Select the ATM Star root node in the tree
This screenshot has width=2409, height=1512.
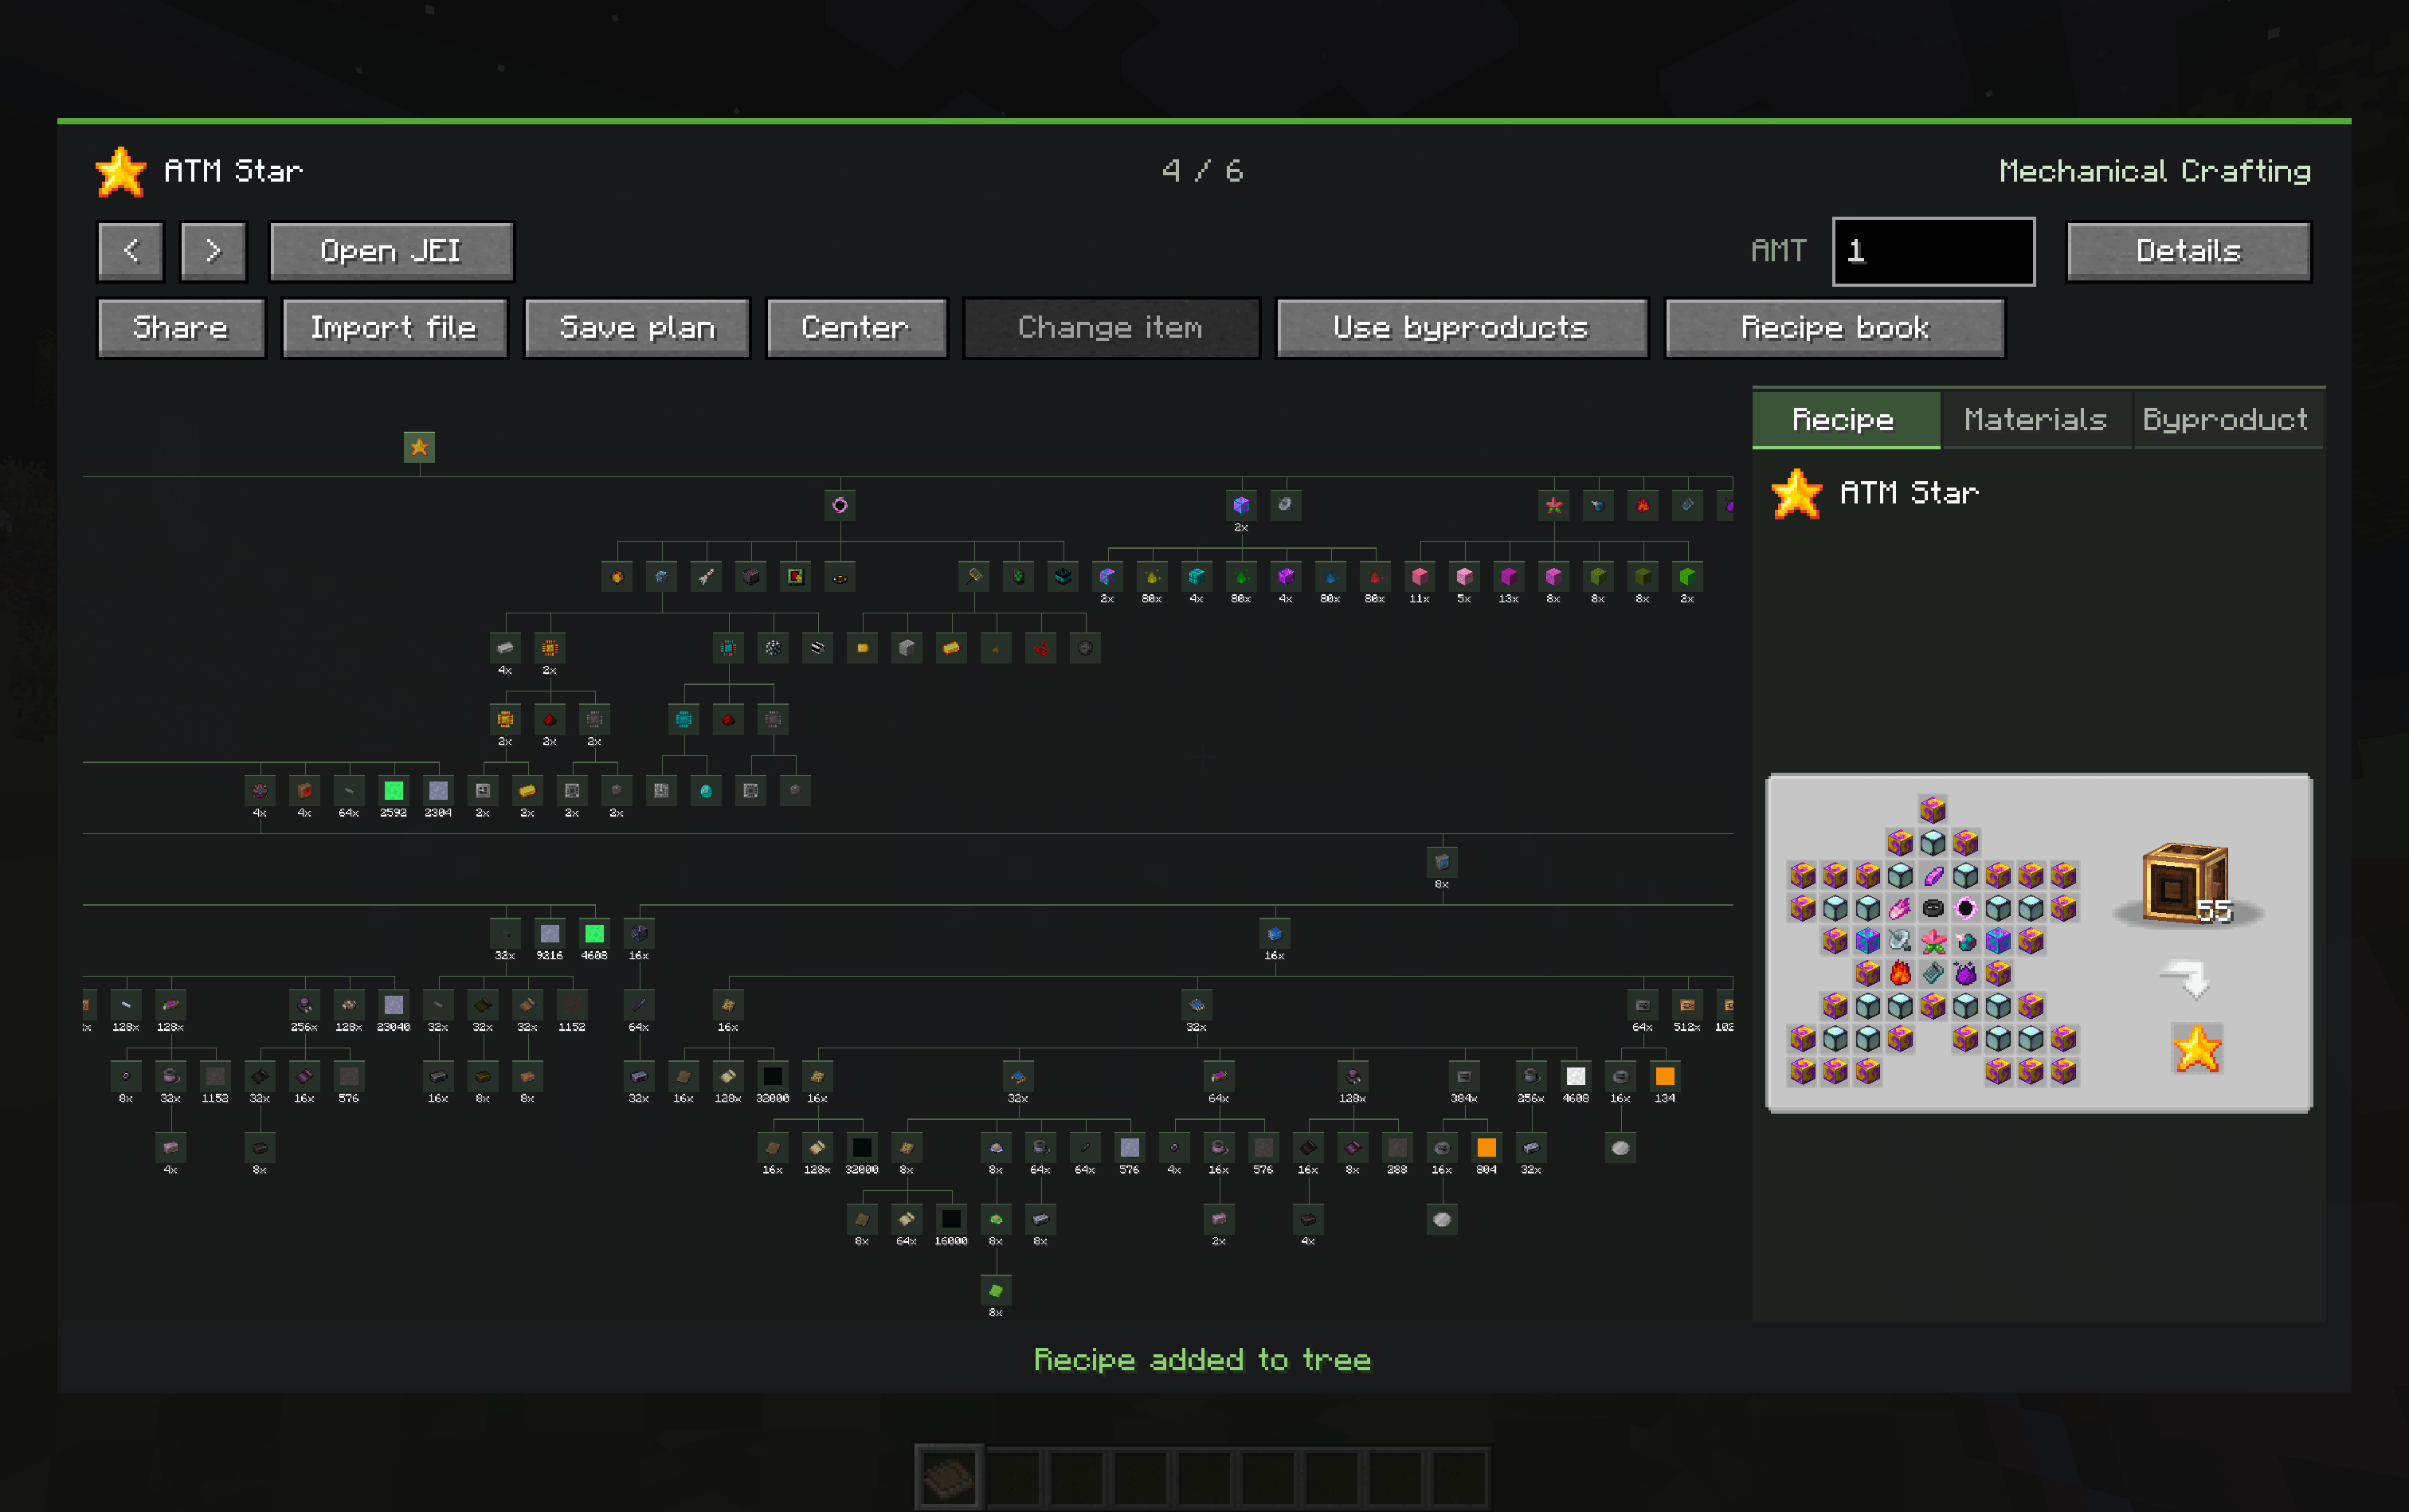coord(419,447)
